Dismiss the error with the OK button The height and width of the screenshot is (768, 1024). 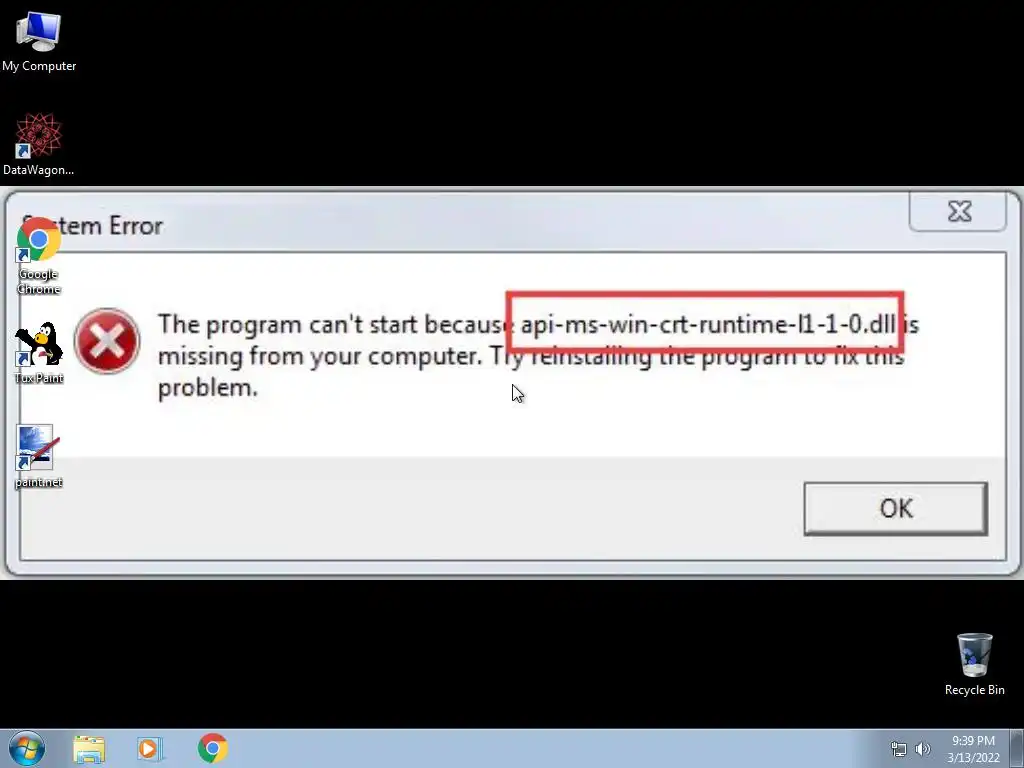click(895, 509)
